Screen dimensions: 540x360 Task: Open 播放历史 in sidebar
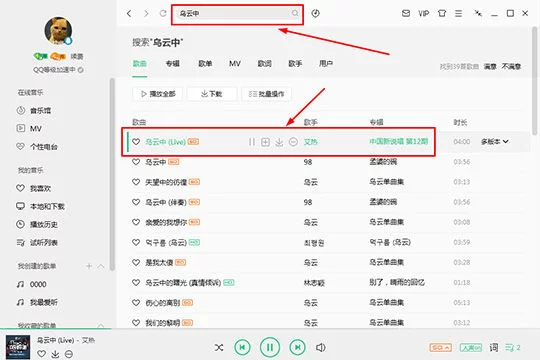(x=37, y=225)
